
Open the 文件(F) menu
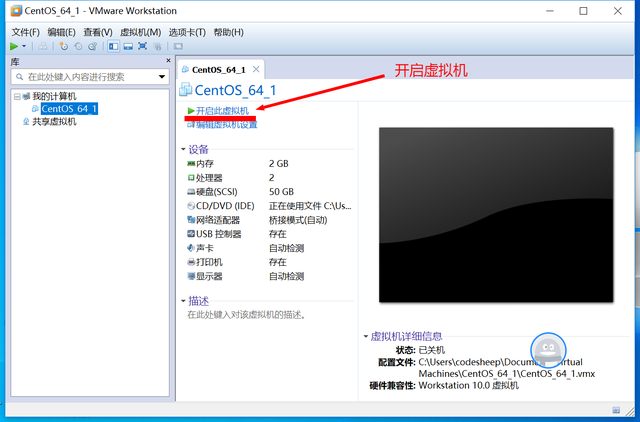[x=25, y=32]
